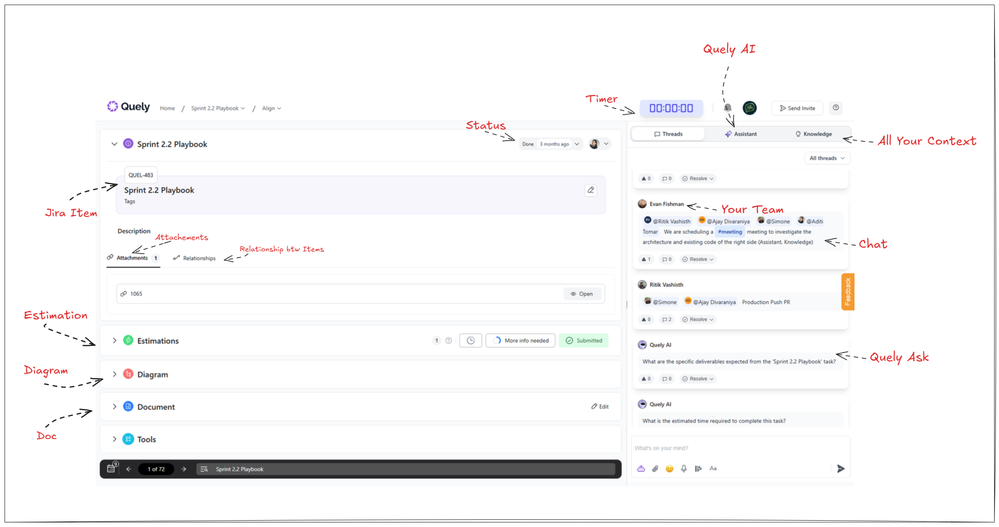
Task: Click the 00:00:00 timer
Action: 671,108
